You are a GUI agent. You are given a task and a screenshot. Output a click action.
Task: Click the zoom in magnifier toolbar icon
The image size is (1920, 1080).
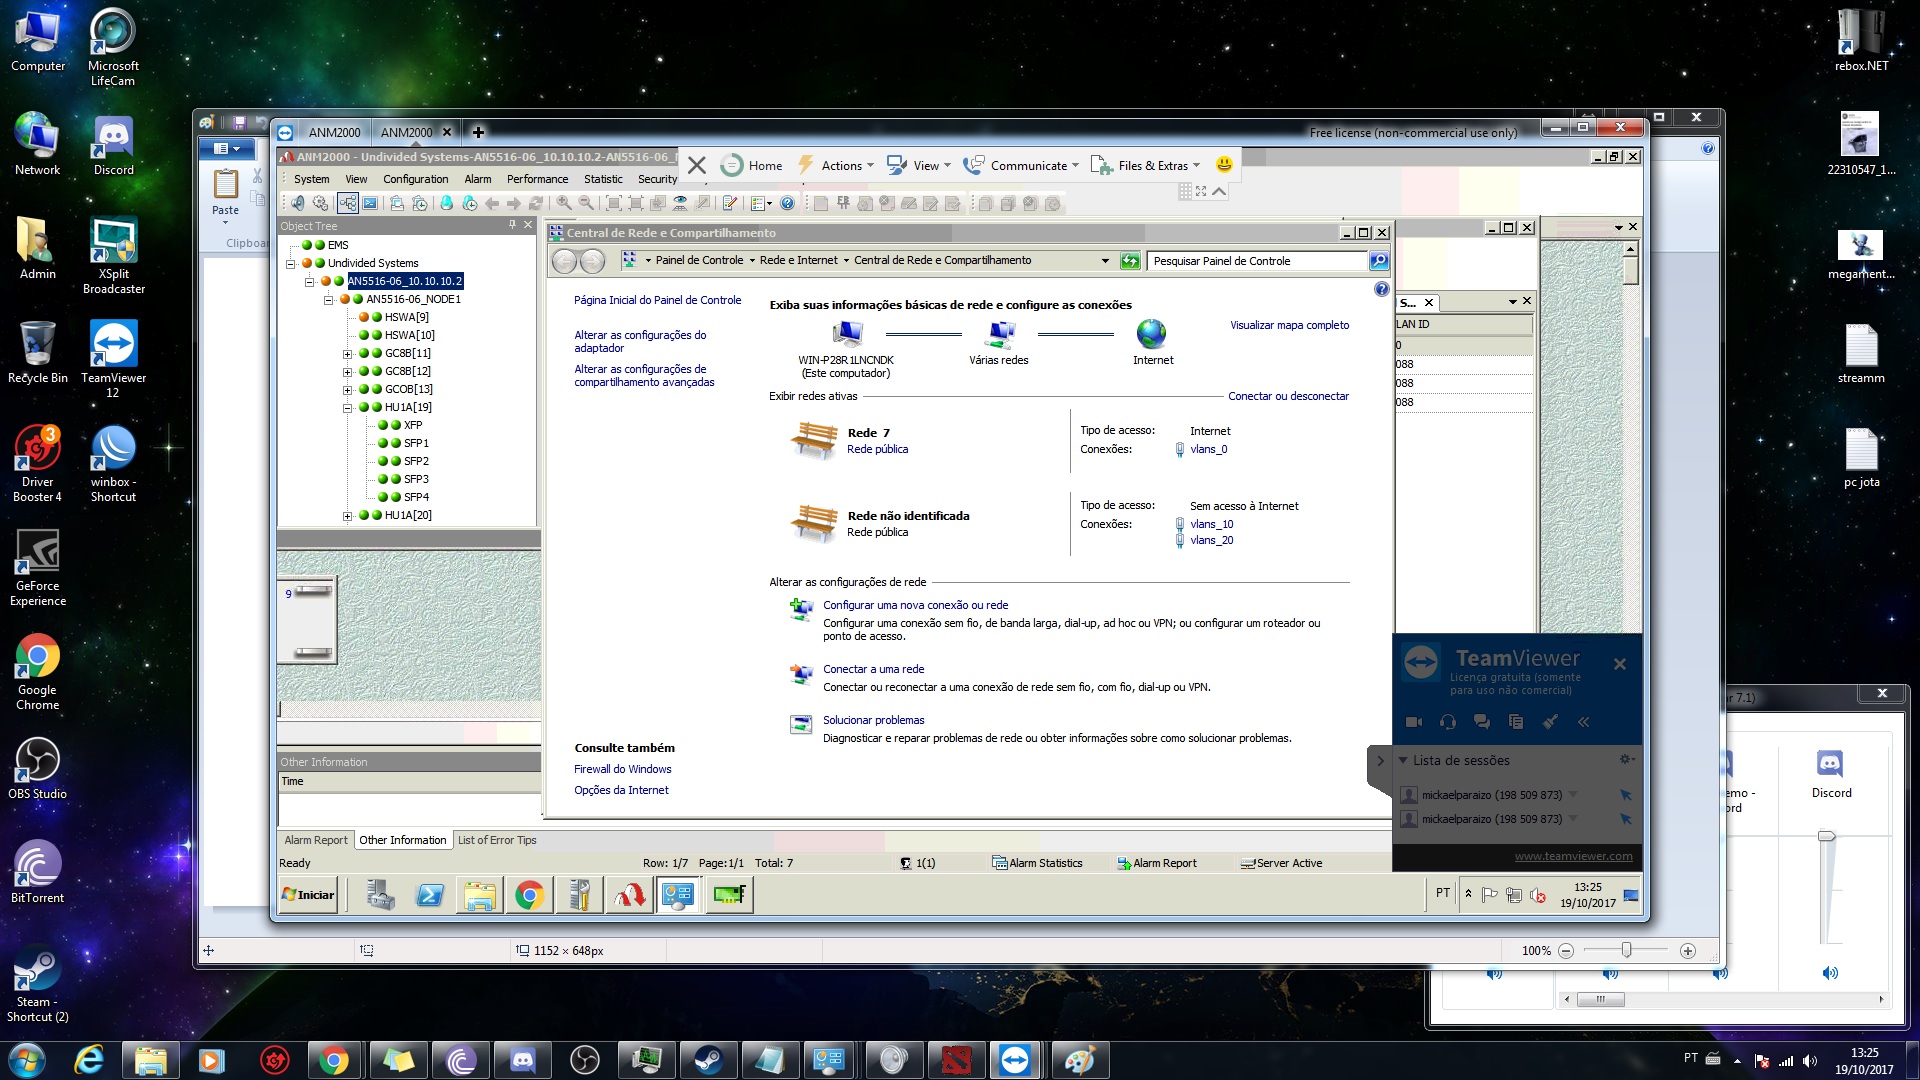(564, 203)
